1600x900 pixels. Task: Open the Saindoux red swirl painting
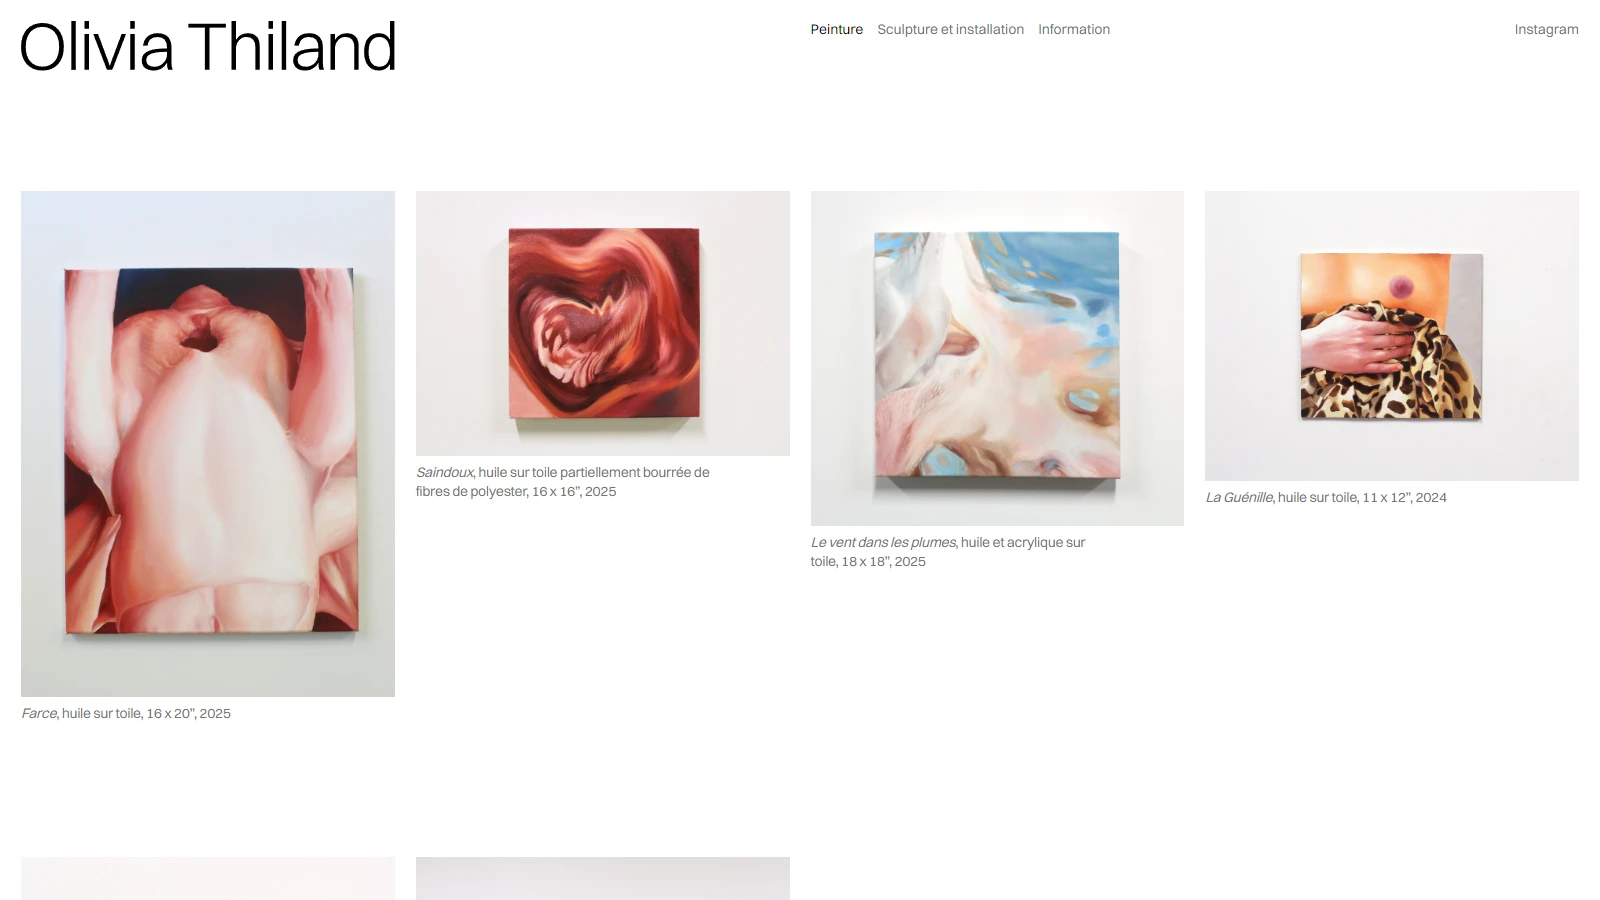tap(603, 323)
